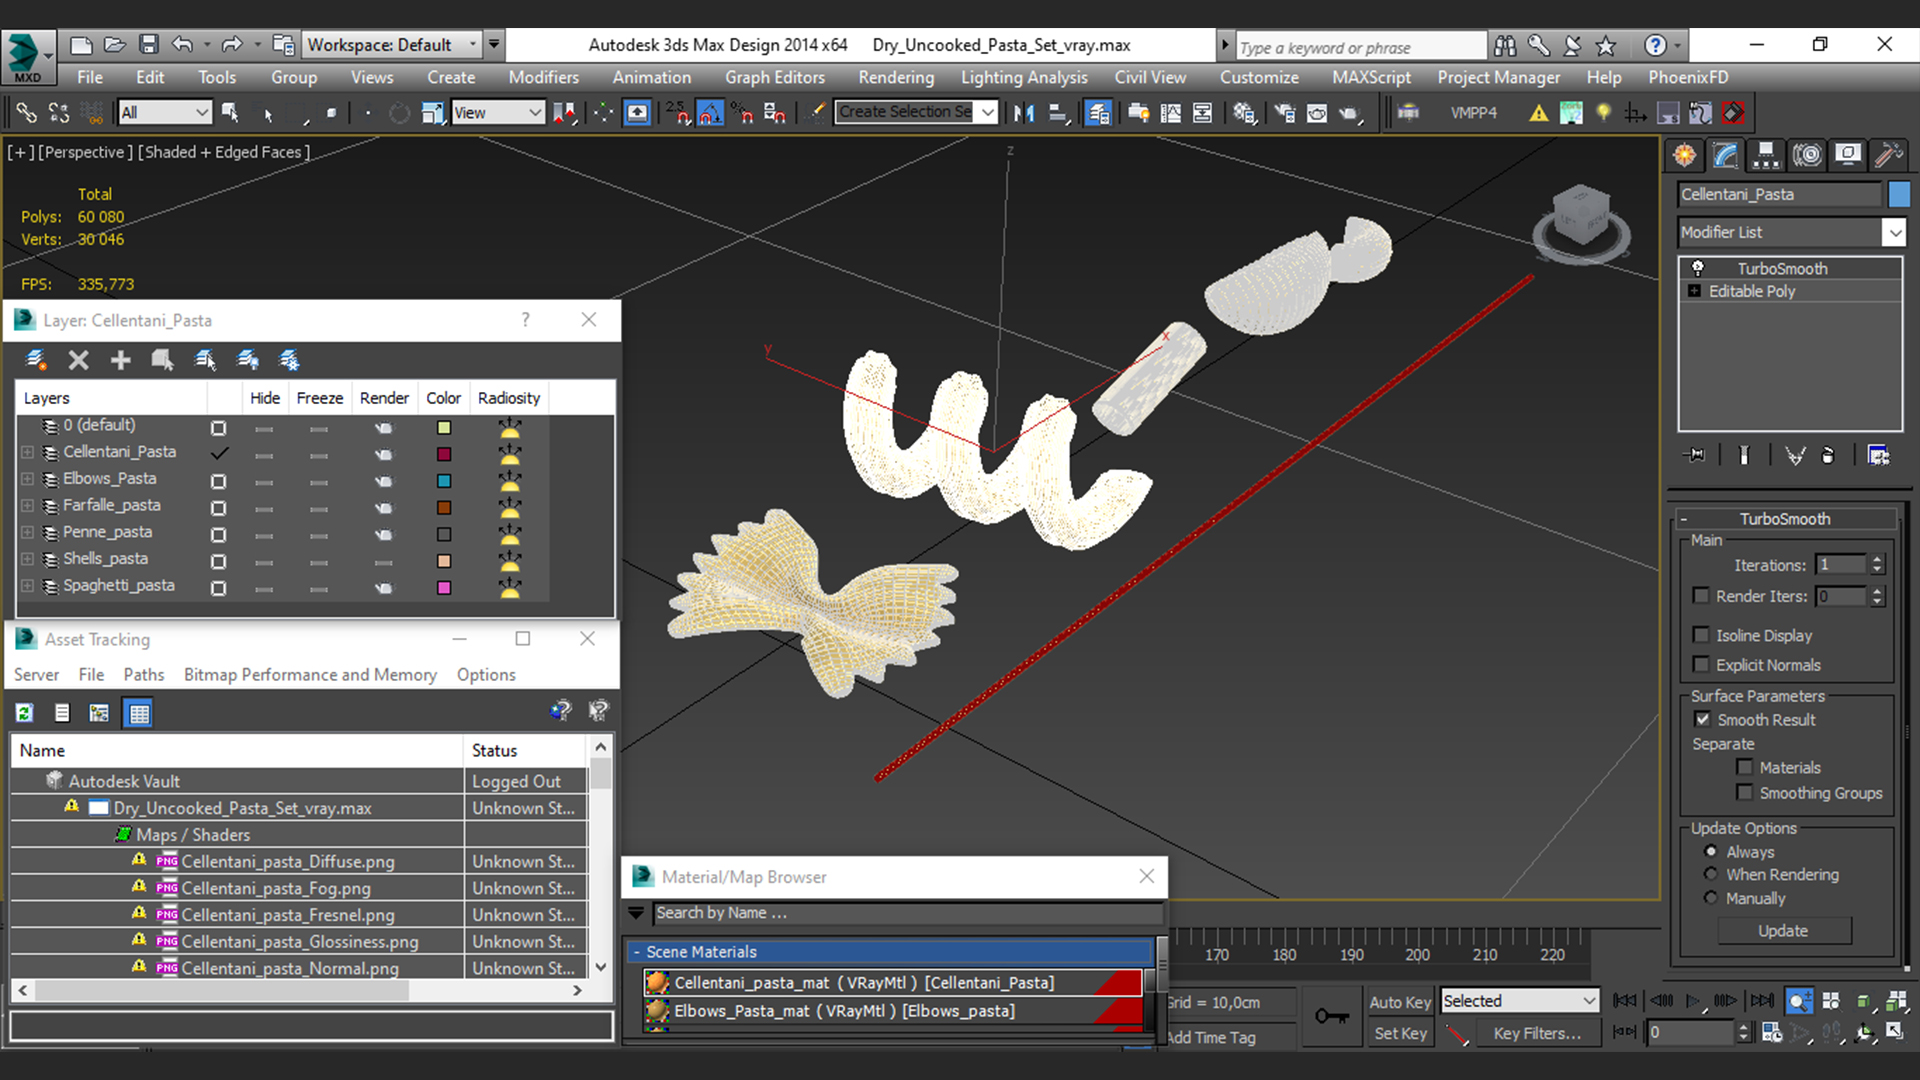Viewport: 1920px width, 1080px height.
Task: Click the light bulb toolbar icon
Action: (1603, 113)
